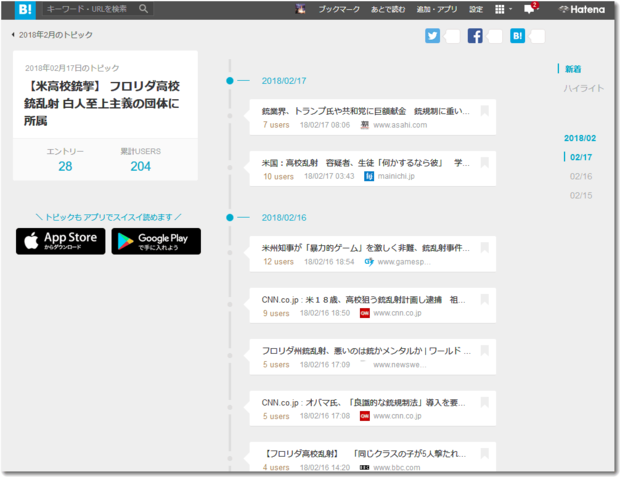620x477 pixels.
Task: Click the エントリー count 28
Action: 65,167
